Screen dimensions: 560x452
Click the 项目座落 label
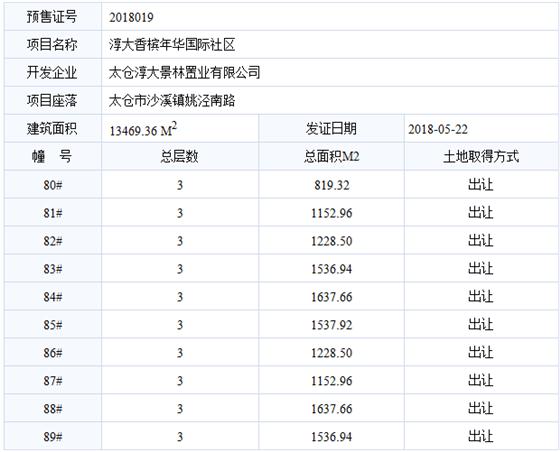(x=52, y=101)
